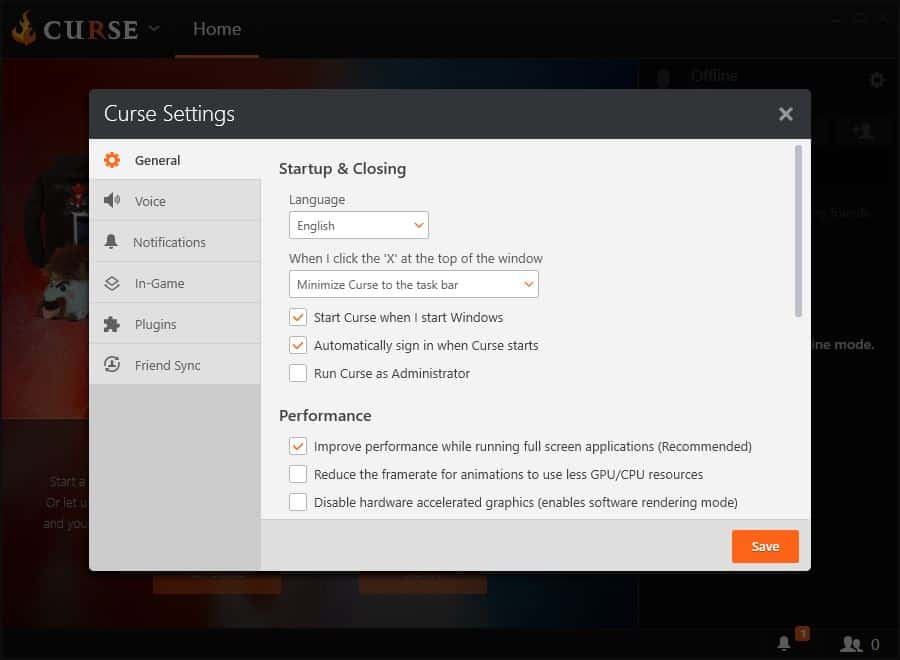
Task: Select the Plugins settings tab
Action: click(175, 324)
